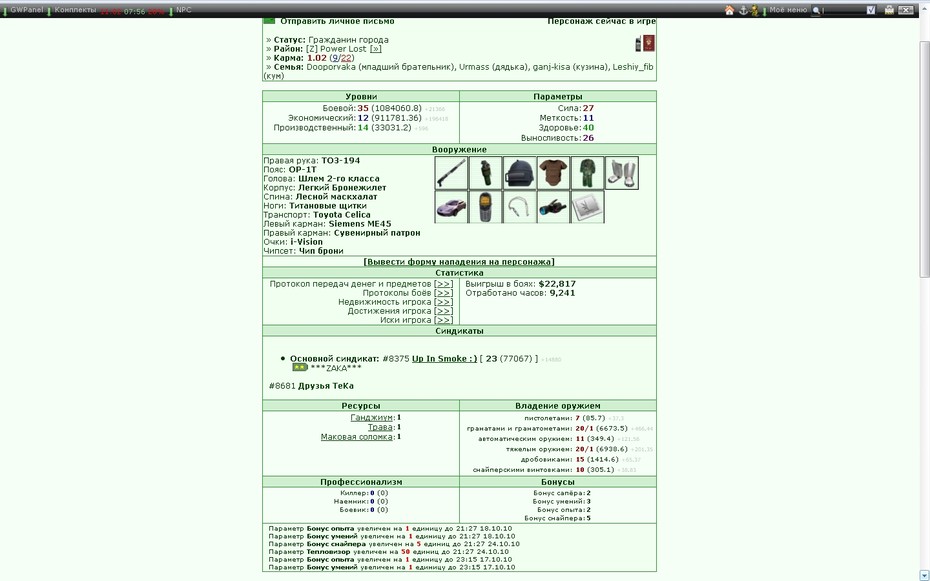
Task: Click the red passport icon
Action: coord(649,43)
